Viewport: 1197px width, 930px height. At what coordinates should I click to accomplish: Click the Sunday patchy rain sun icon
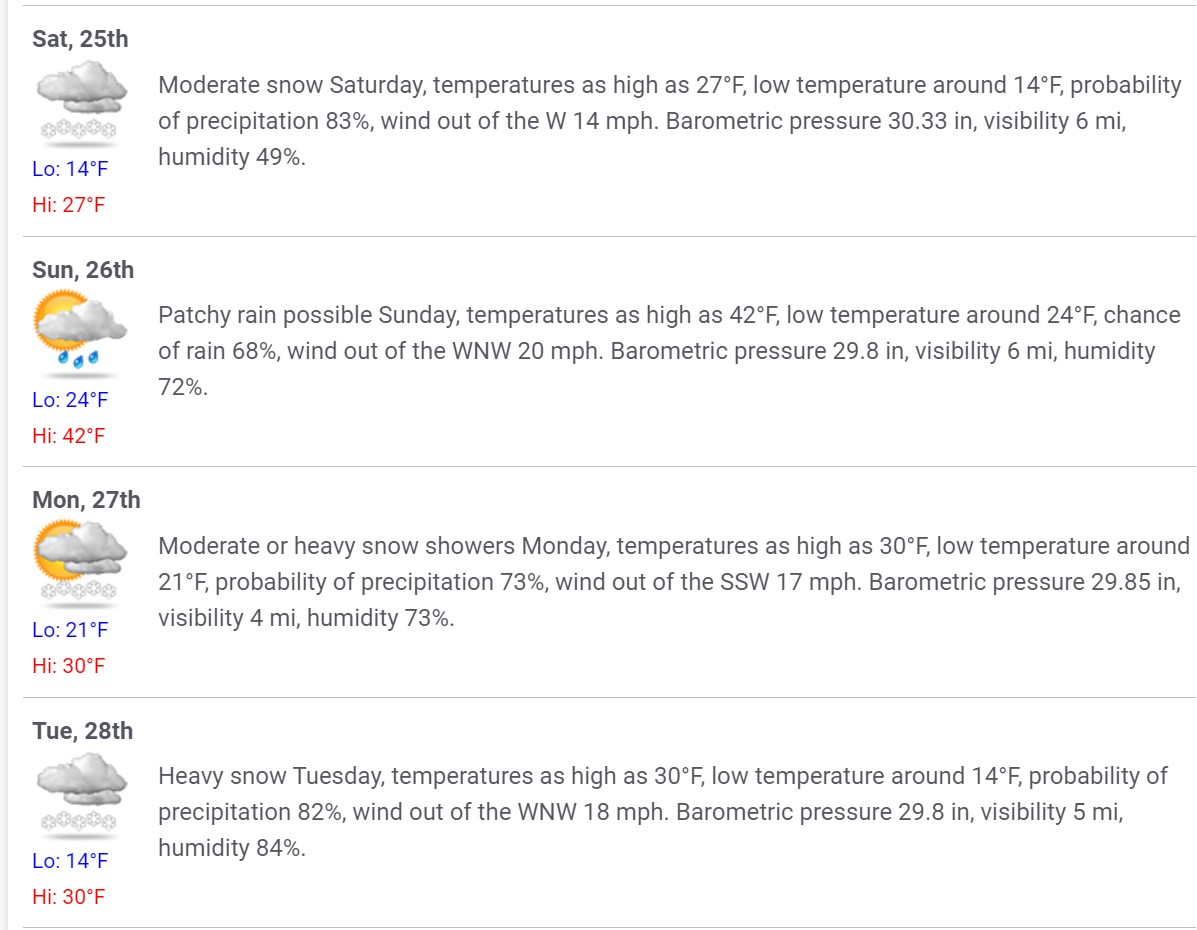[80, 334]
